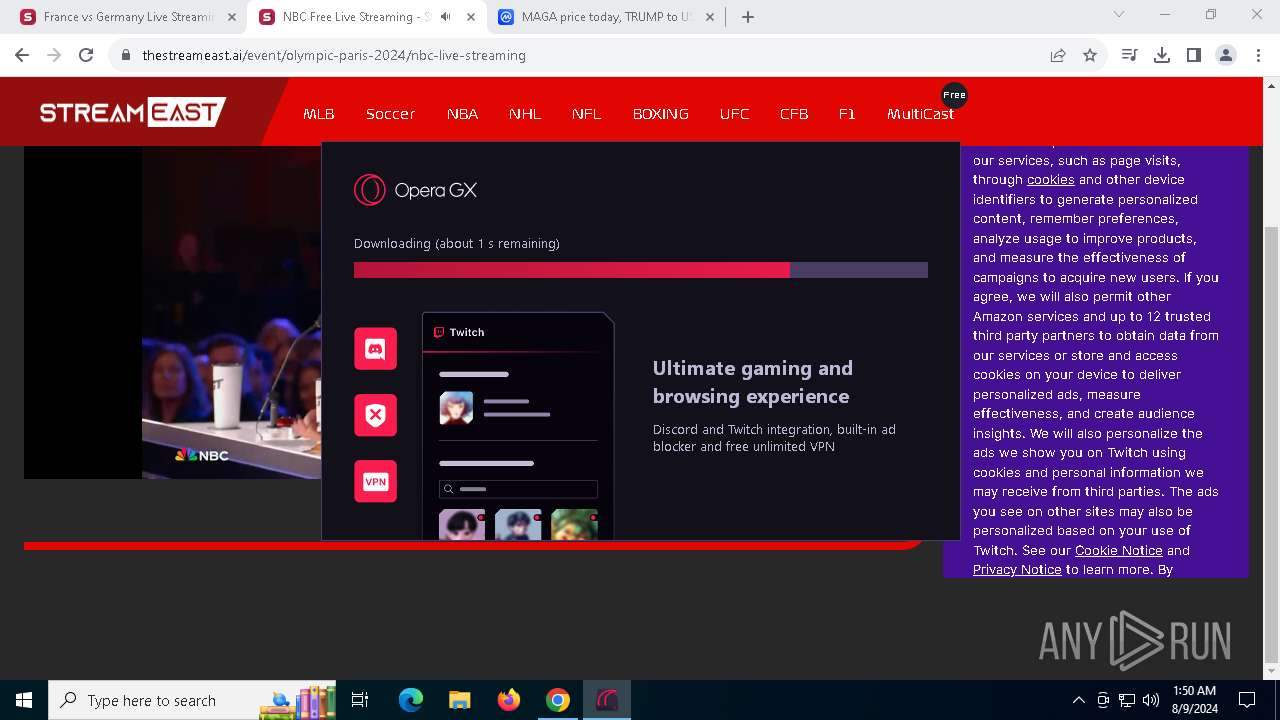Open the Windows Start menu
The image size is (1280, 720).
click(24, 700)
